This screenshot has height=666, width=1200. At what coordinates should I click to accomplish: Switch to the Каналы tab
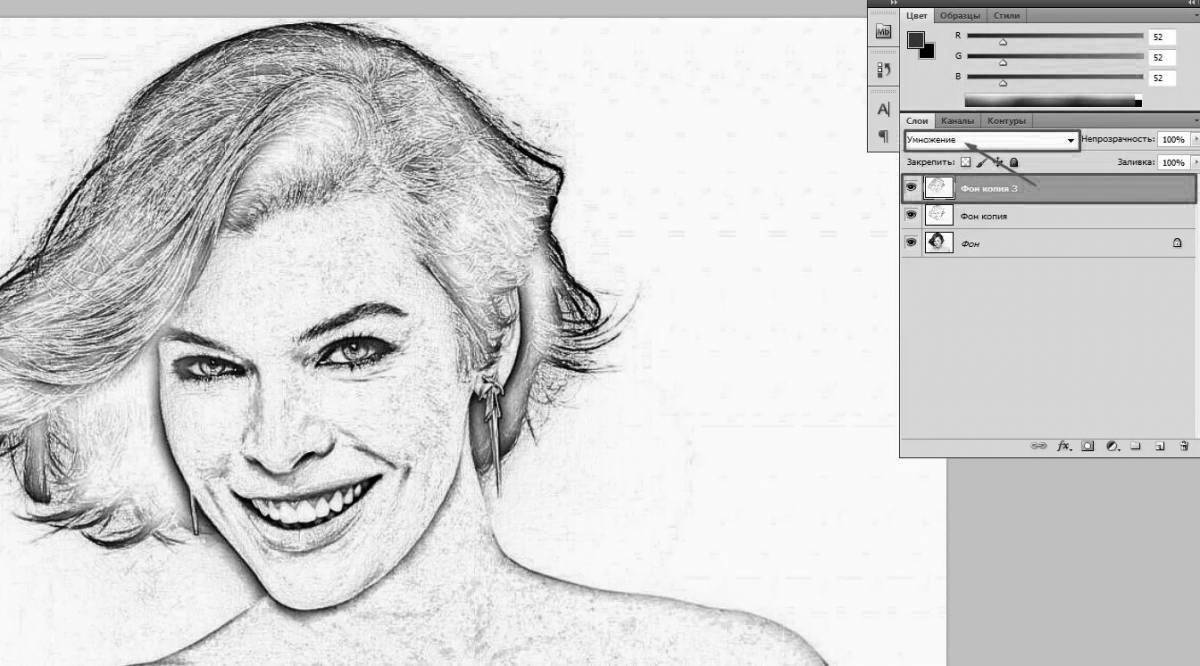(x=960, y=120)
